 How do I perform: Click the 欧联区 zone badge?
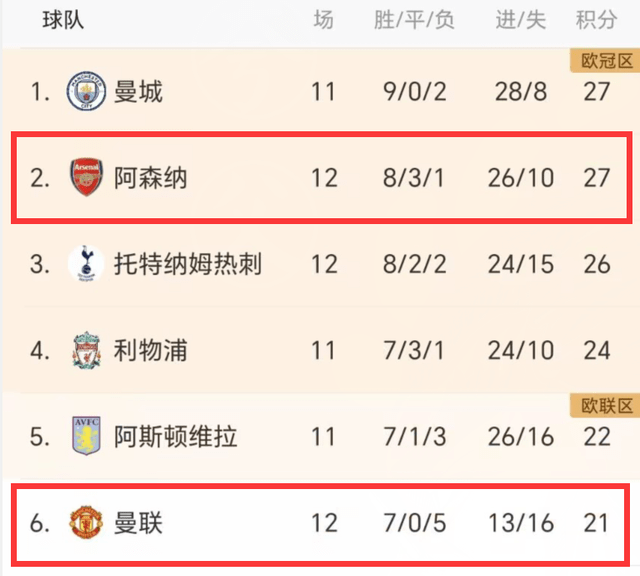(605, 406)
